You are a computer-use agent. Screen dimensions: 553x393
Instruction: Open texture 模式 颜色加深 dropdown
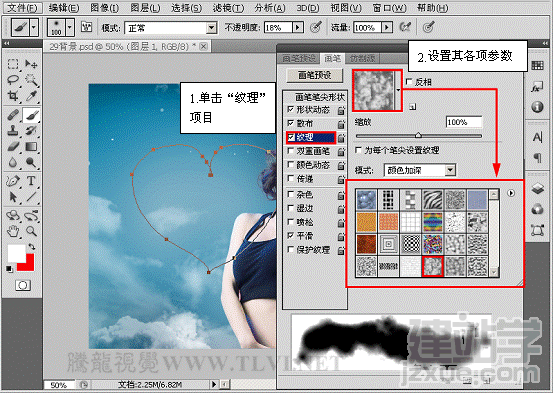click(x=420, y=170)
